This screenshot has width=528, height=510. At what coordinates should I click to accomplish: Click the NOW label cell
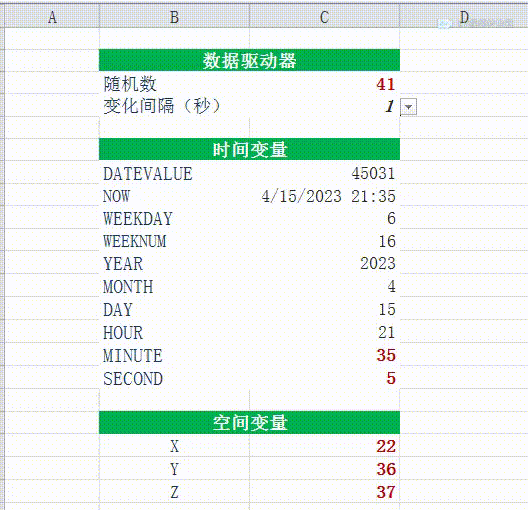click(174, 196)
